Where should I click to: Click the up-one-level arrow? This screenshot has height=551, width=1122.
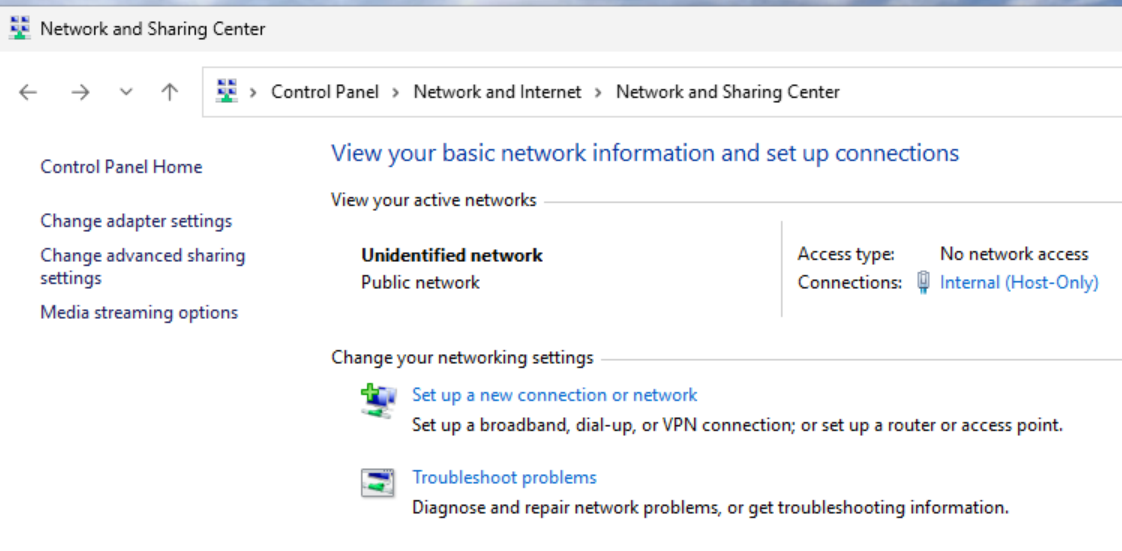(170, 92)
